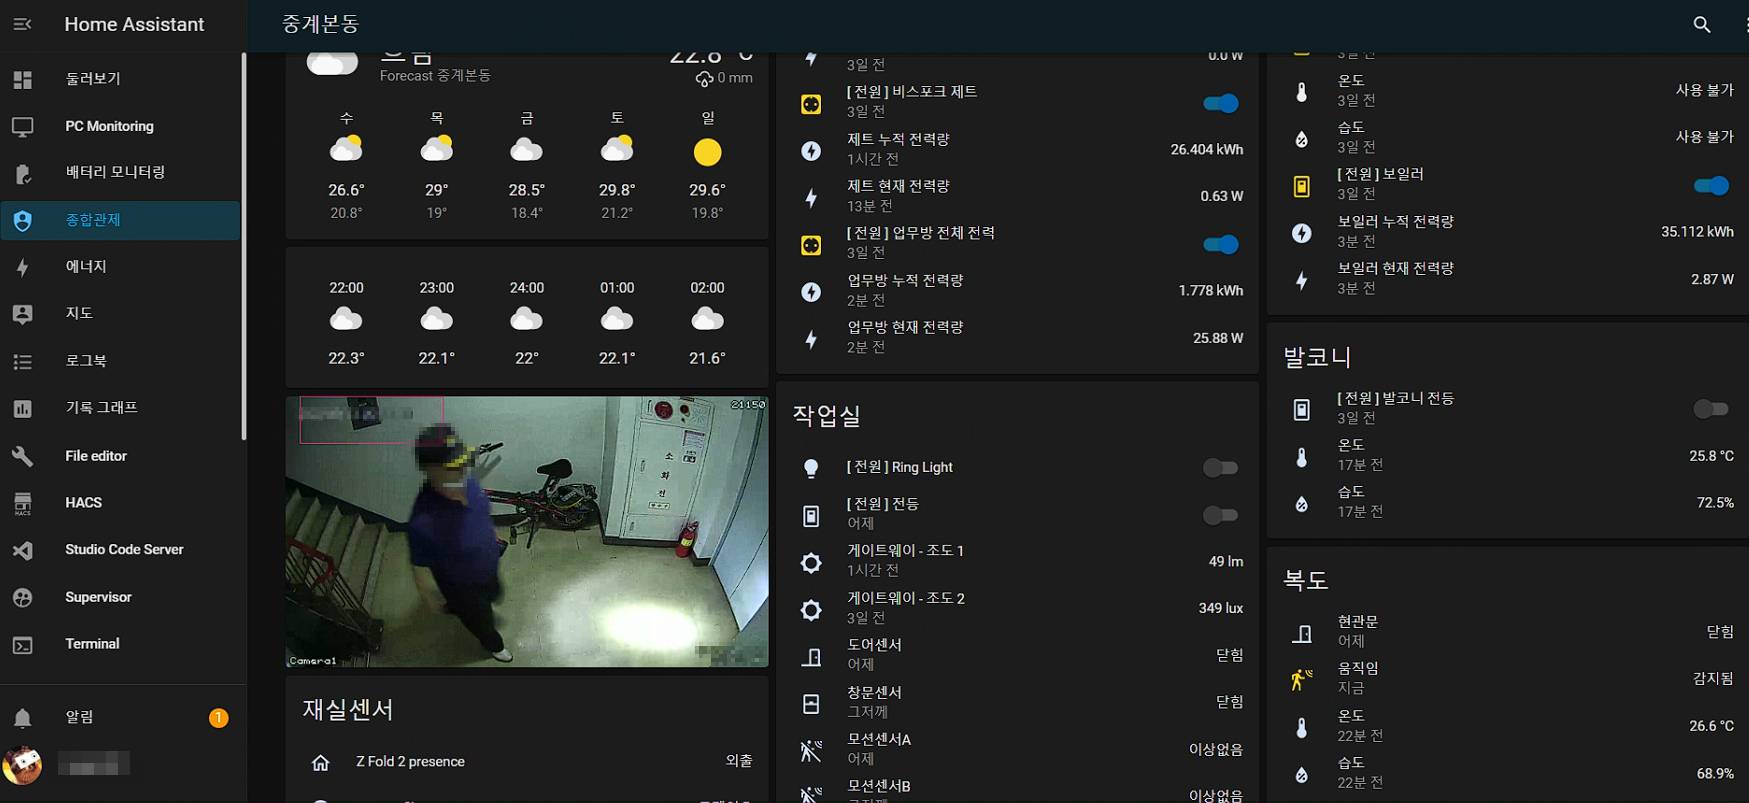
Task: Open search with the magnifier icon
Action: coord(1701,24)
